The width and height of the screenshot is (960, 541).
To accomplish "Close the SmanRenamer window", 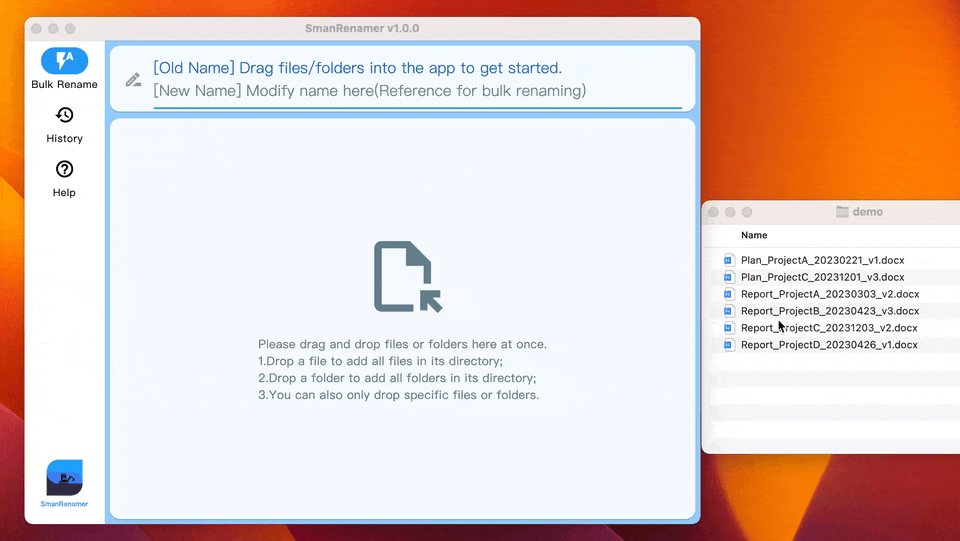I will [x=37, y=29].
